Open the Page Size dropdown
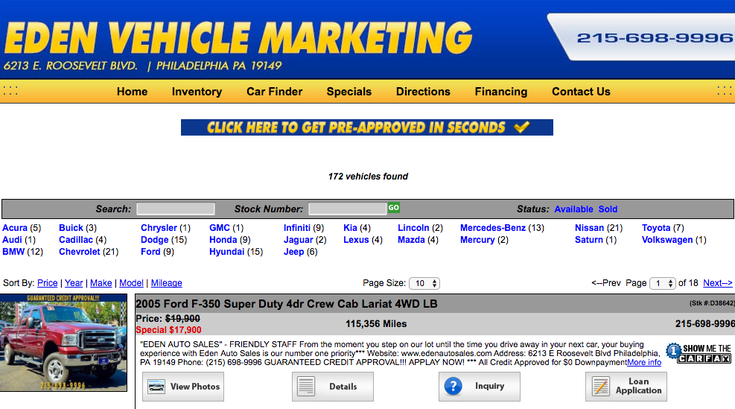The image size is (735, 409). coord(425,283)
